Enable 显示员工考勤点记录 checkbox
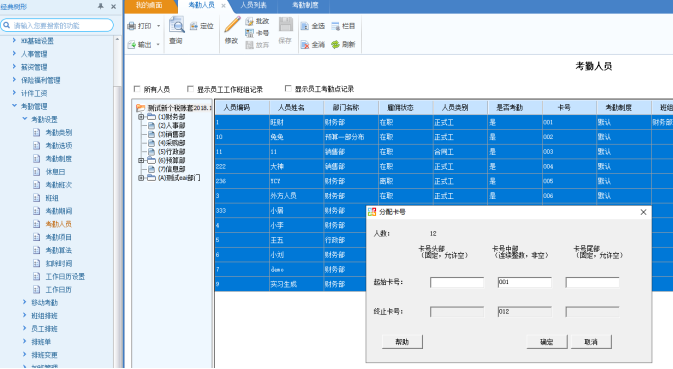 tap(288, 88)
